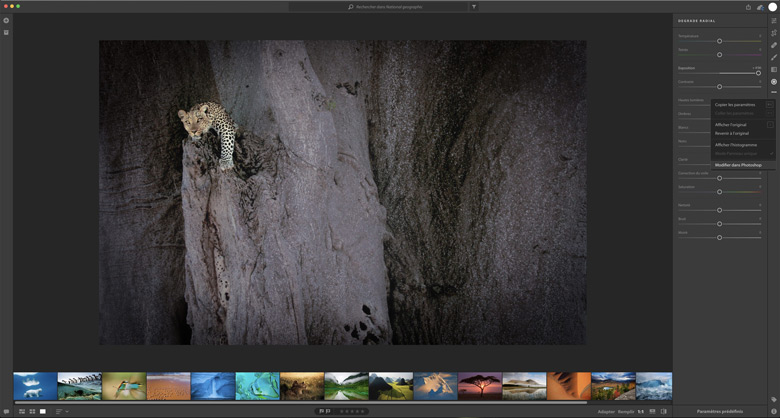This screenshot has width=780, height=418.
Task: Open cloud sync status icon
Action: (x=760, y=7)
